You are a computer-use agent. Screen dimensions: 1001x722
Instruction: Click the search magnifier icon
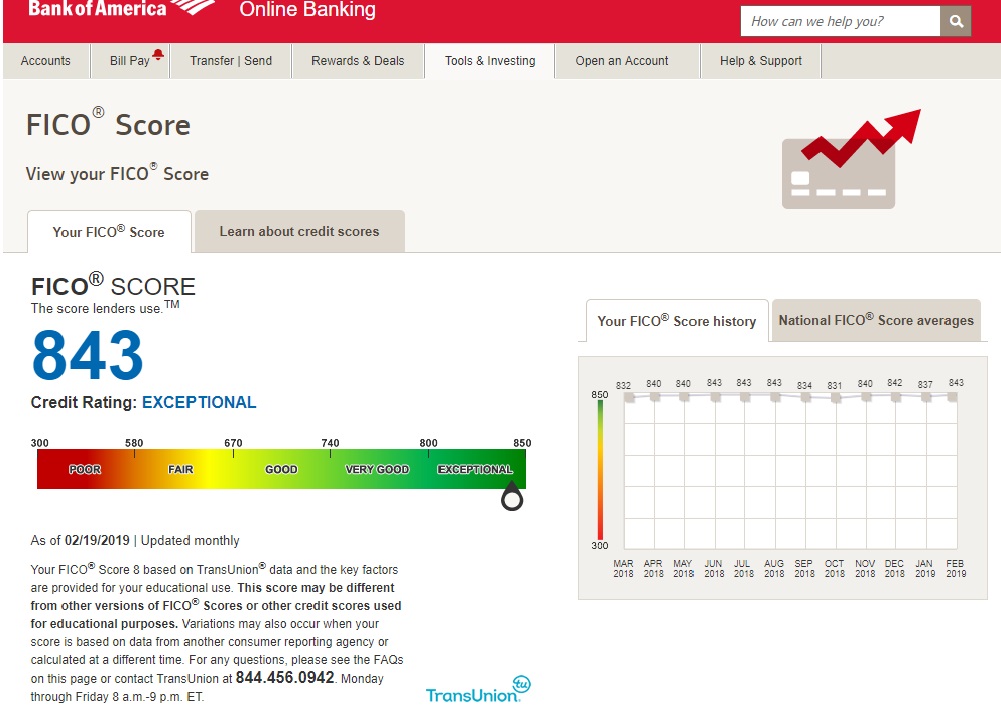pos(956,22)
